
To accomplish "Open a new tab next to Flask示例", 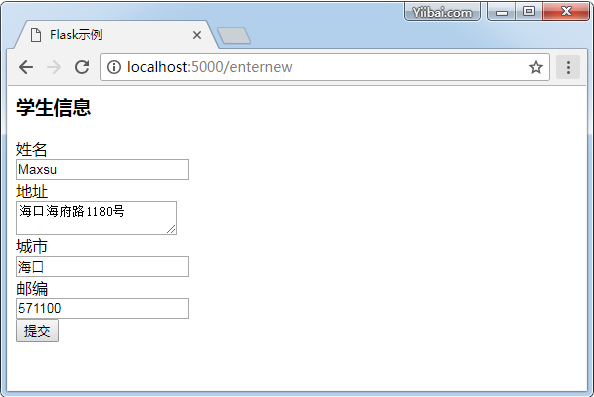I will [234, 36].
